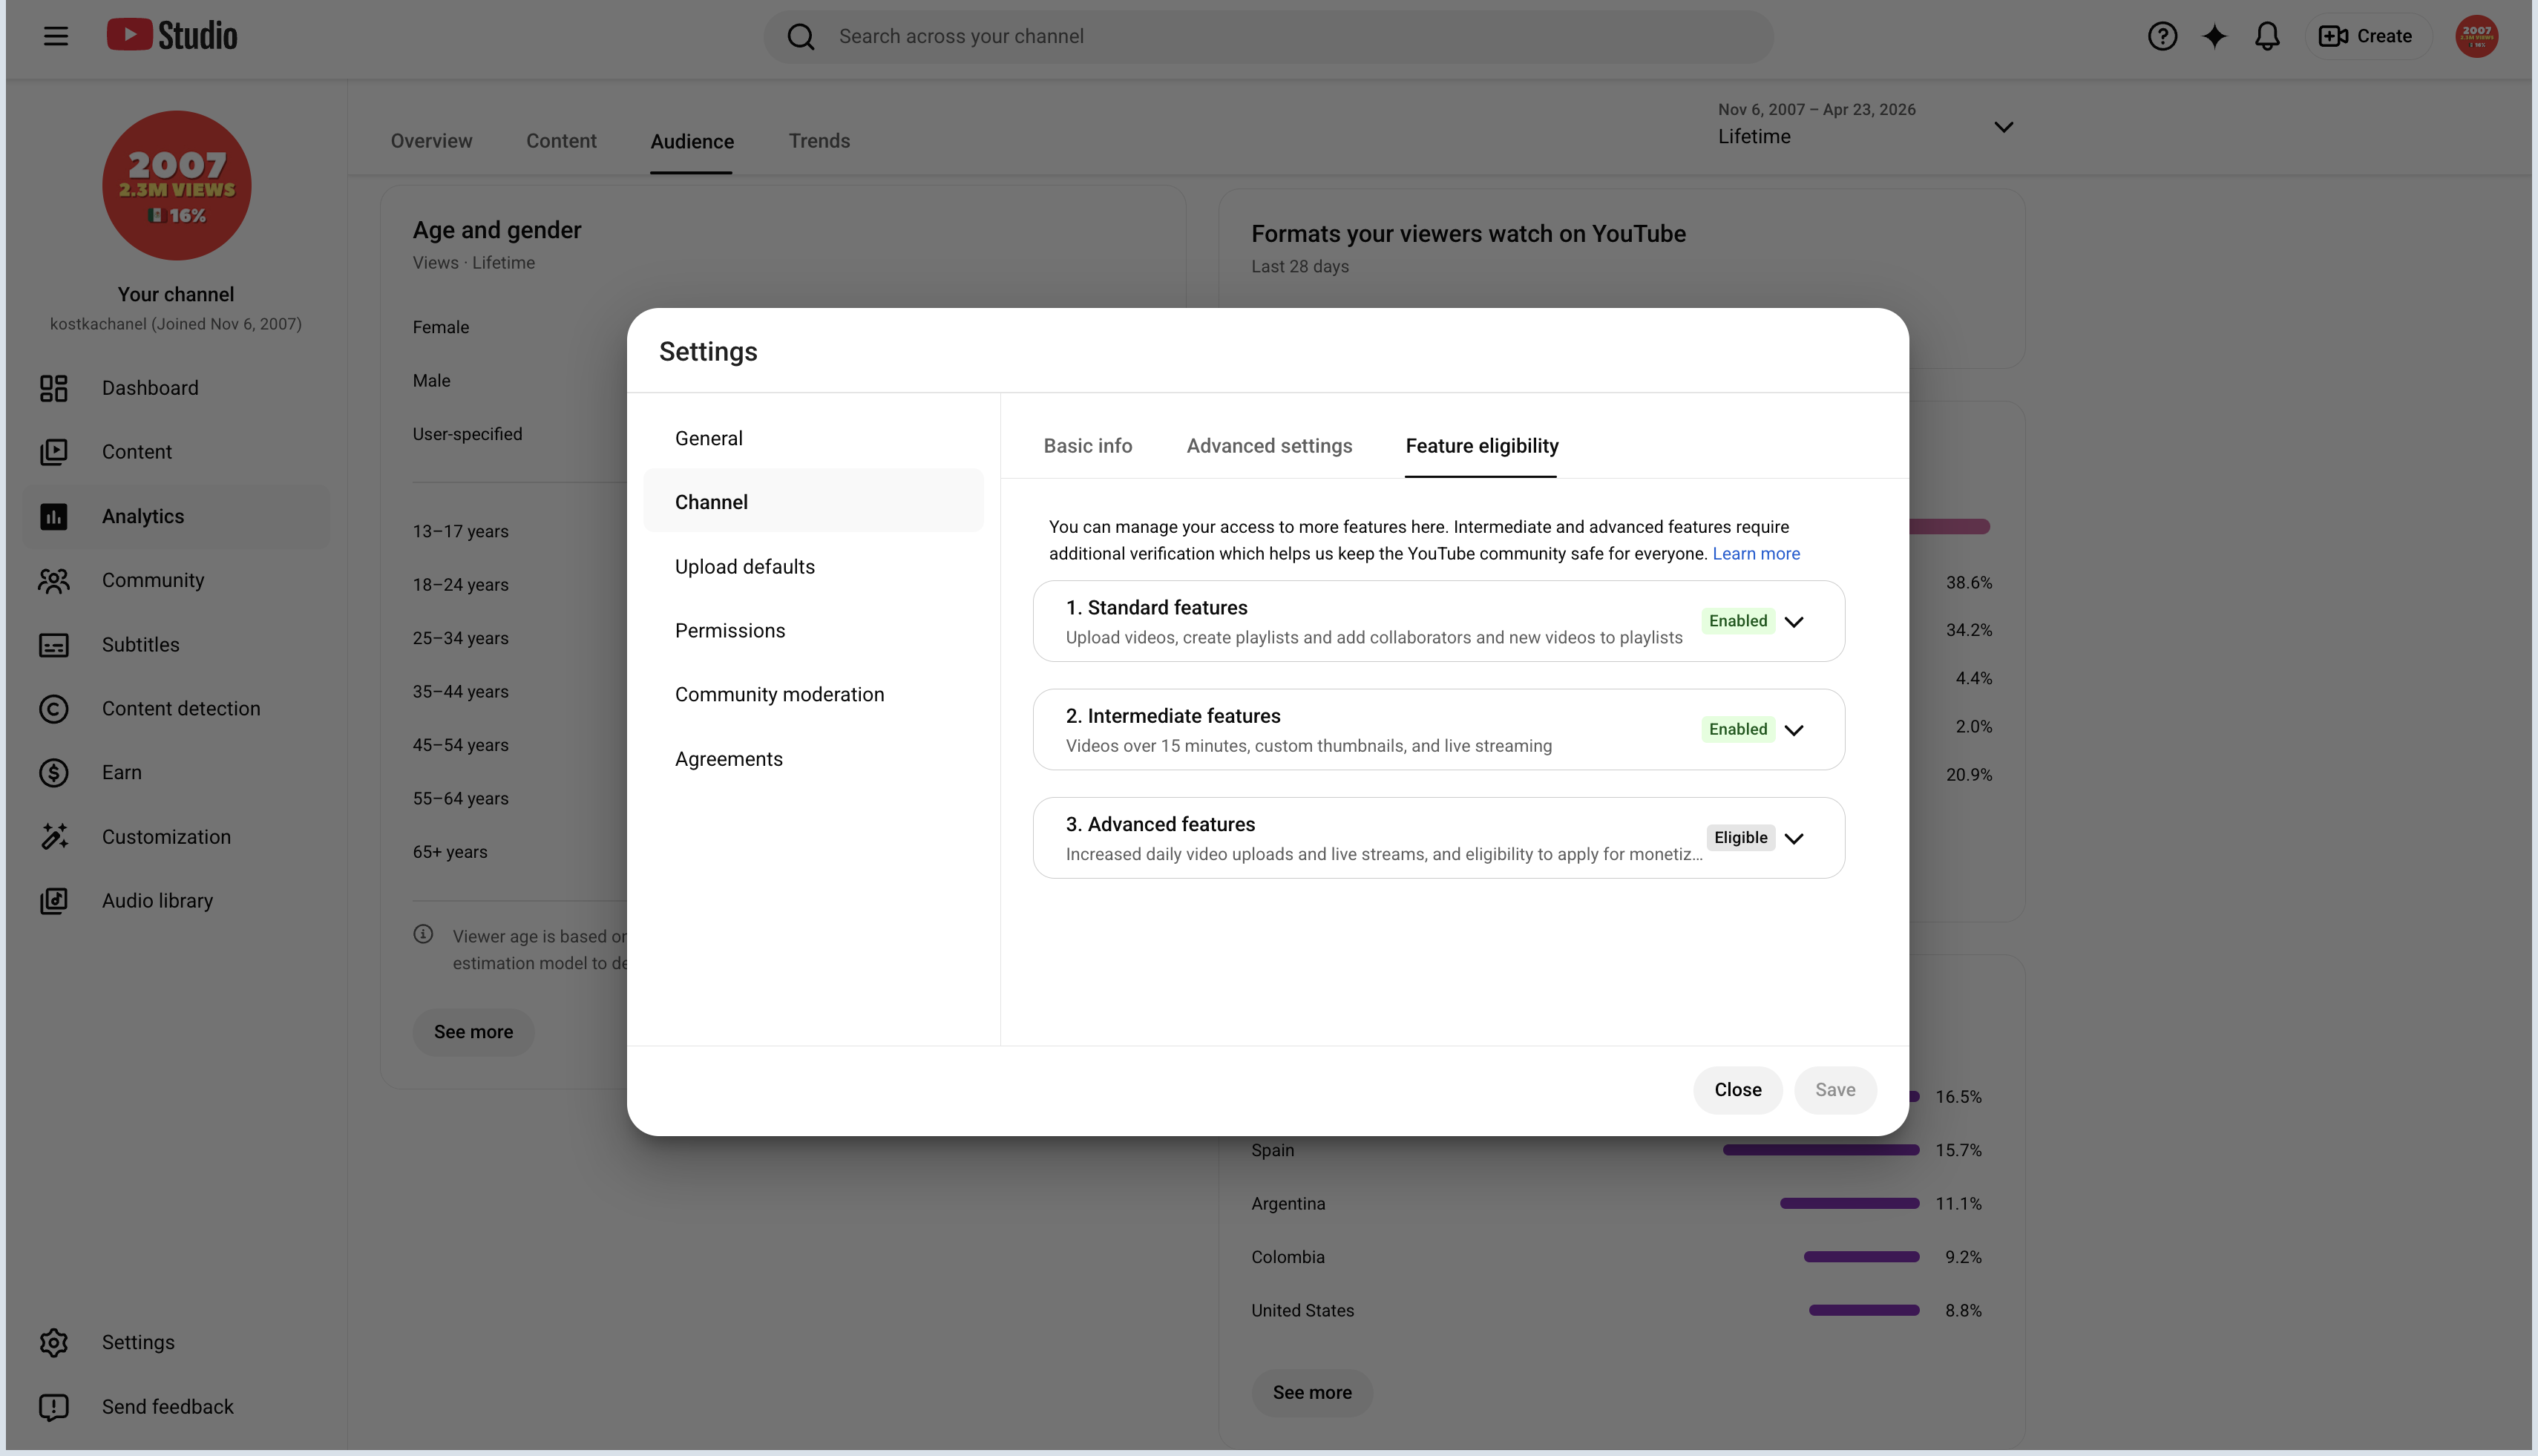
Task: Click the Content detection copyright icon
Action: (54, 709)
